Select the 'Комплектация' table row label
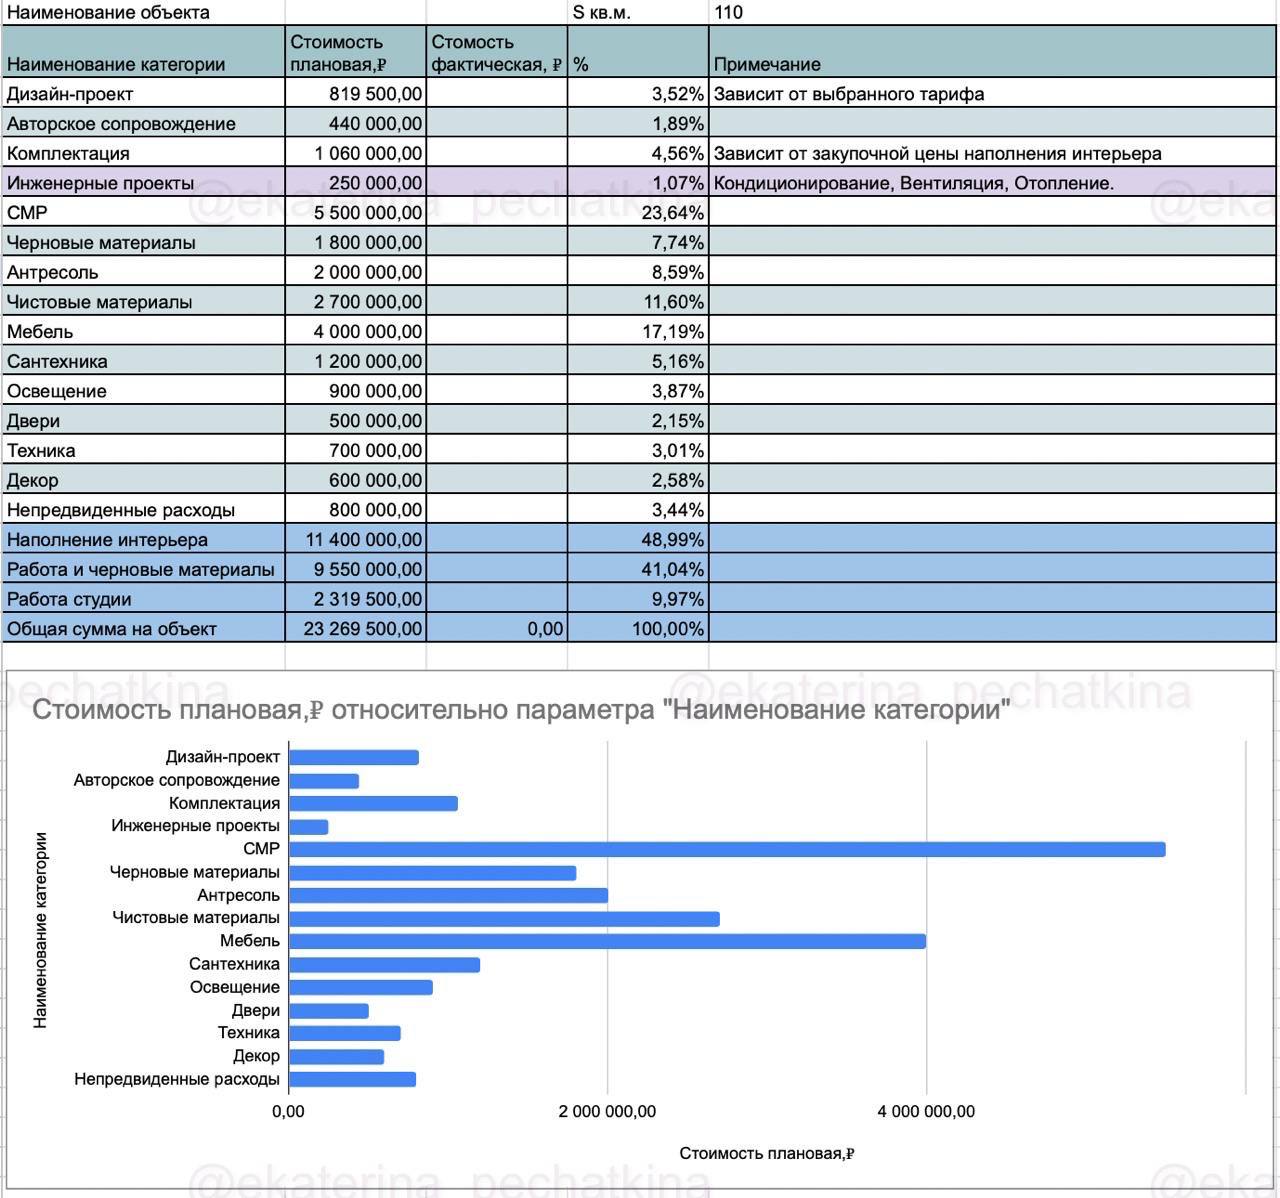 point(143,153)
